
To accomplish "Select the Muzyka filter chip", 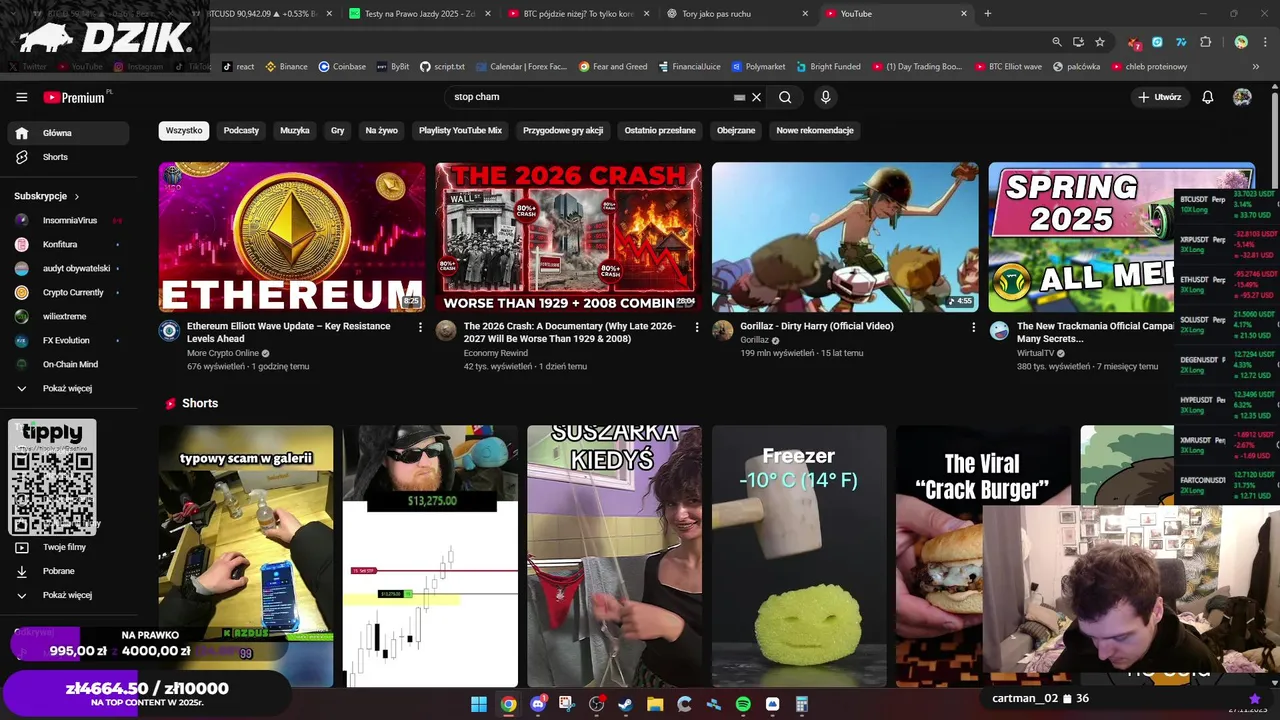I will click(295, 130).
